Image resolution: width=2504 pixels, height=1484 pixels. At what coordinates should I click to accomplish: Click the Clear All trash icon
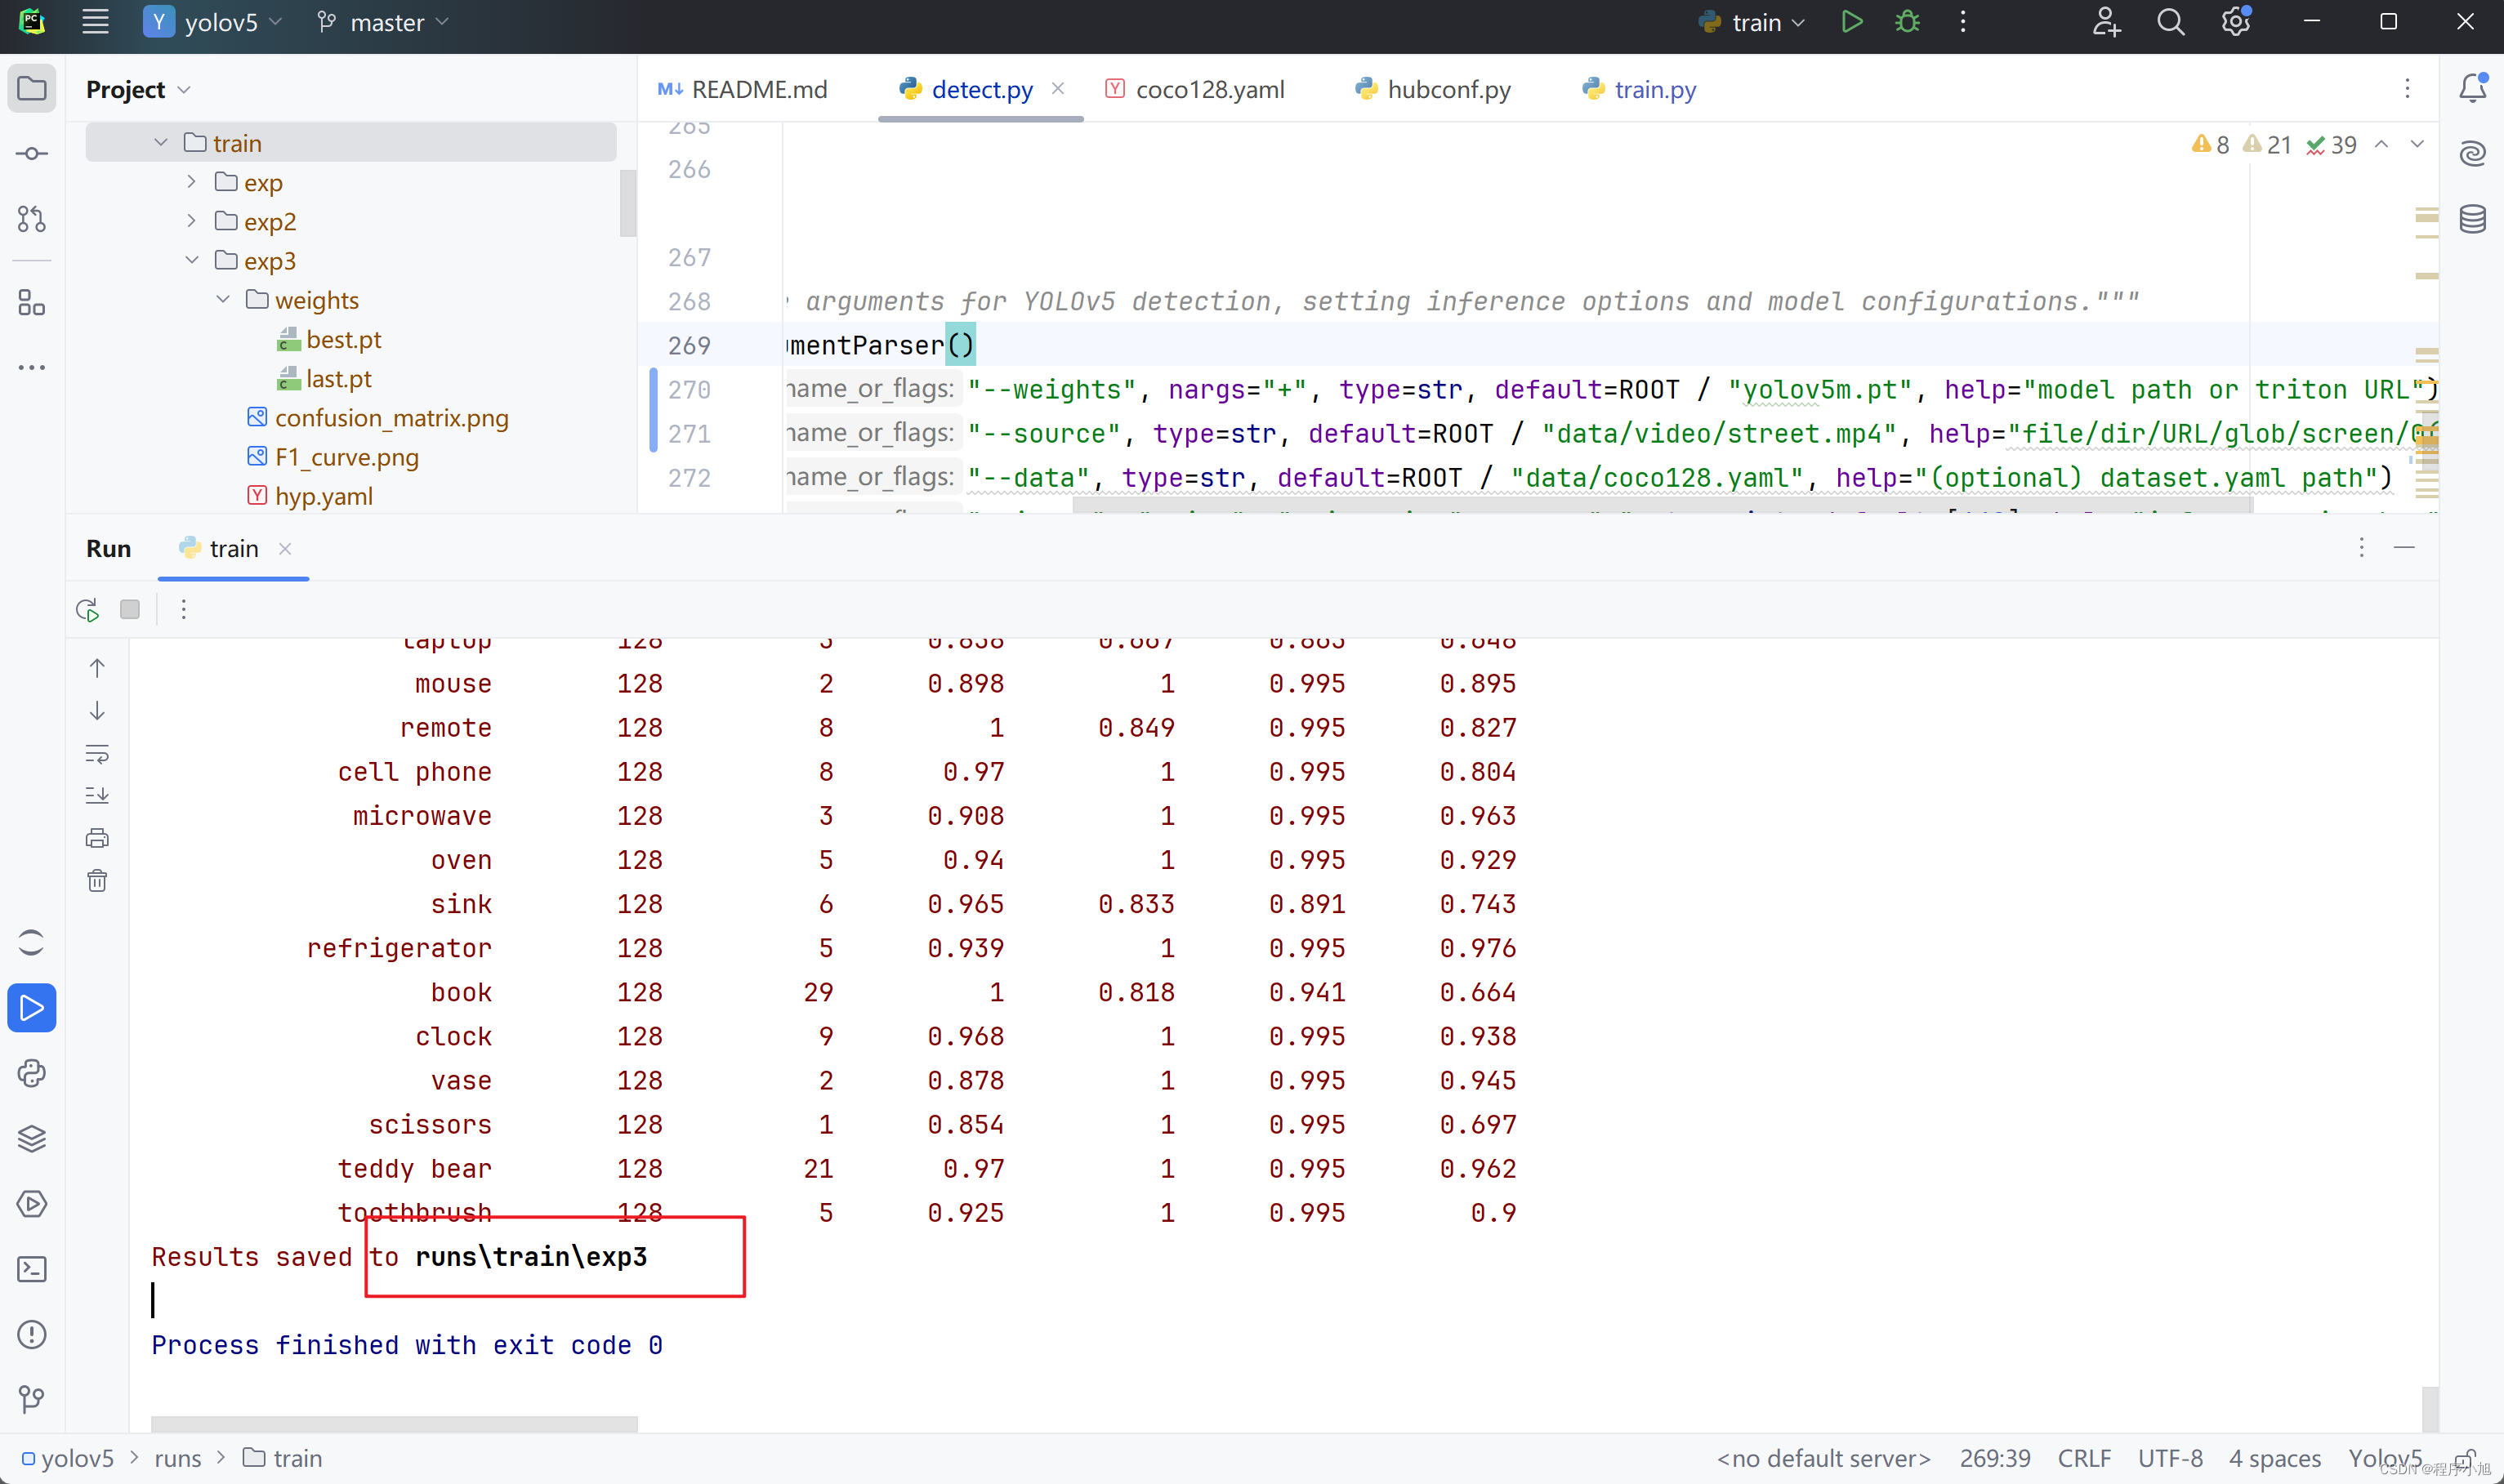pos(97,880)
